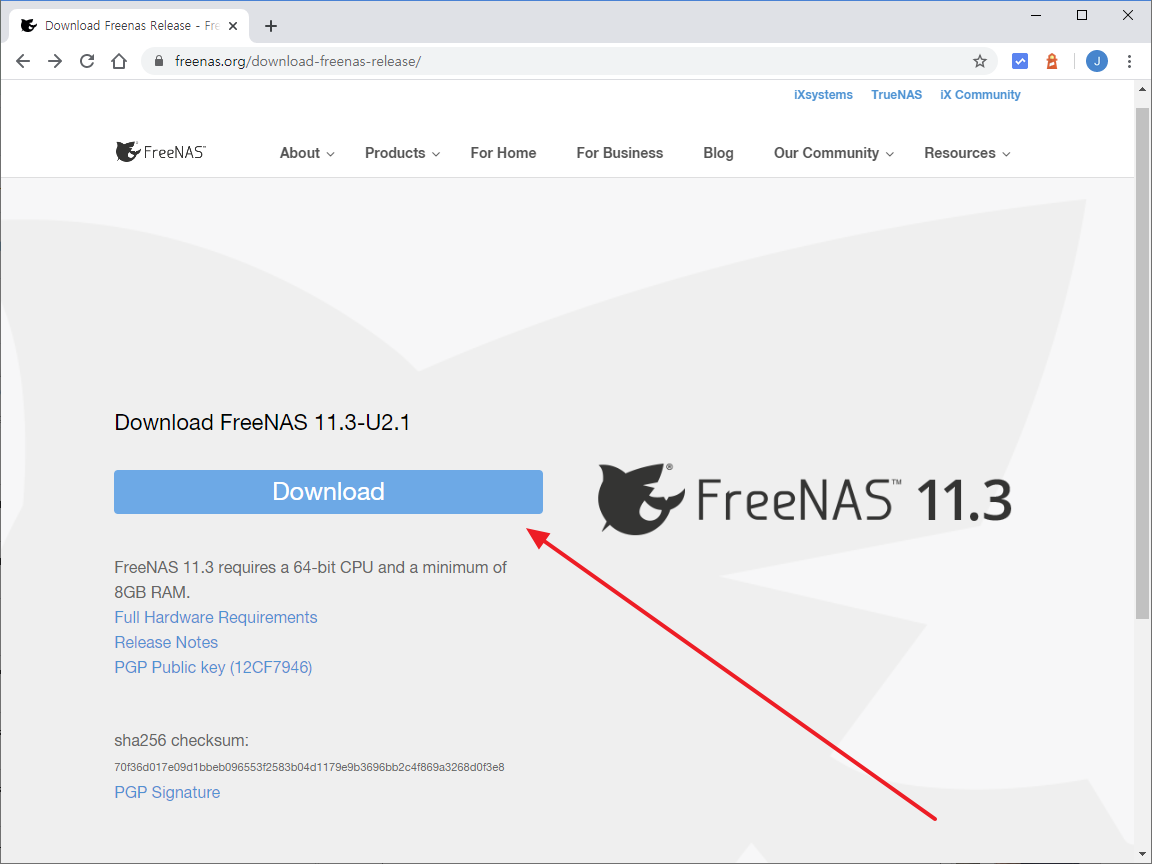Open the For Business page
The image size is (1152, 864).
[619, 153]
